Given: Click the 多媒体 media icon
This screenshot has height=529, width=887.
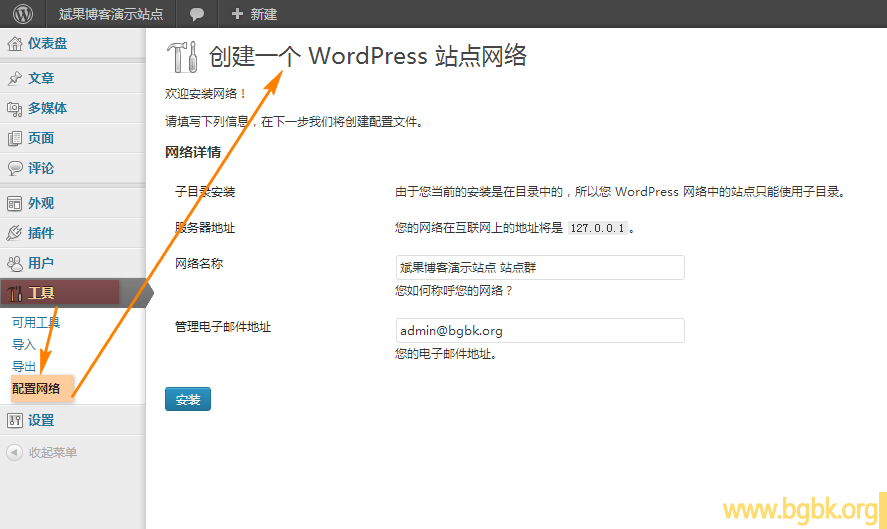Looking at the screenshot, I should click(x=14, y=108).
